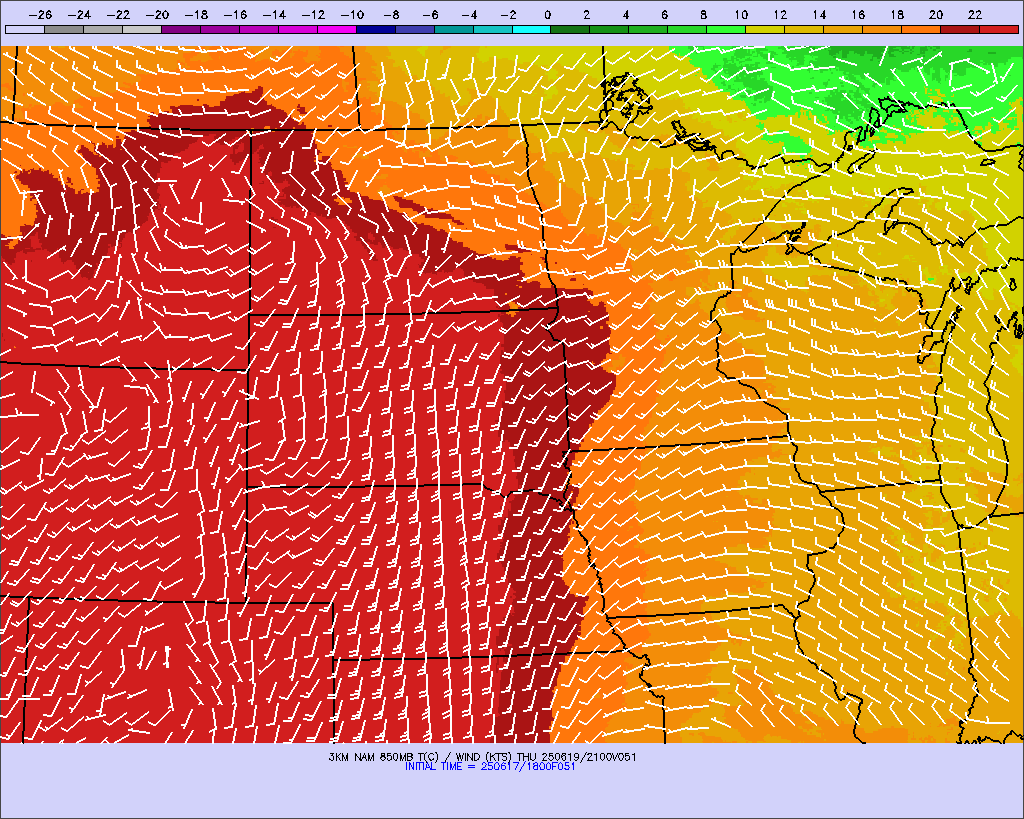Click the 12 legend label
The height and width of the screenshot is (819, 1024).
[x=780, y=14]
